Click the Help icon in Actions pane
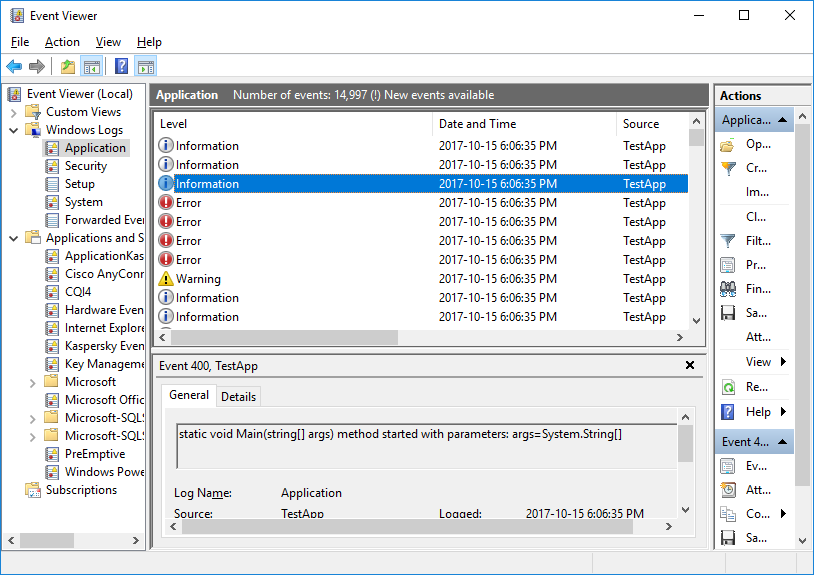The width and height of the screenshot is (814, 575). 728,412
